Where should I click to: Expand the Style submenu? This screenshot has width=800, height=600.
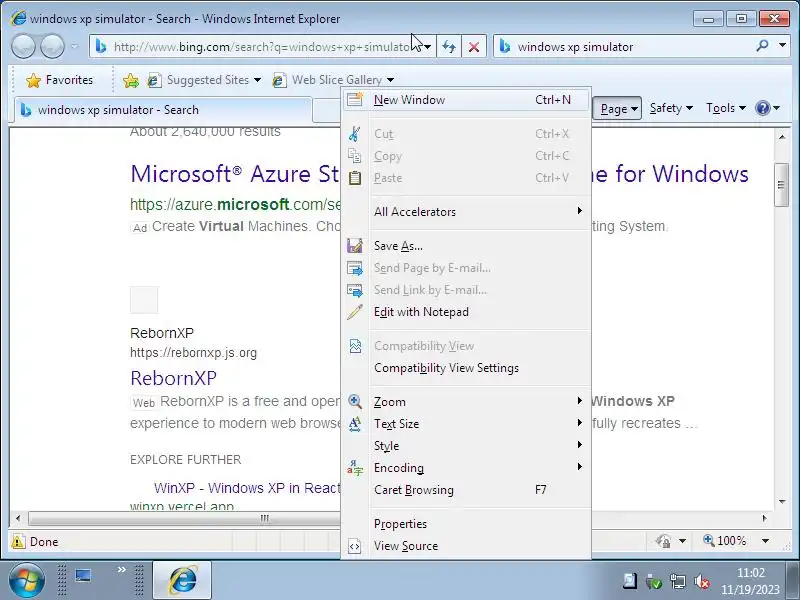pos(466,445)
